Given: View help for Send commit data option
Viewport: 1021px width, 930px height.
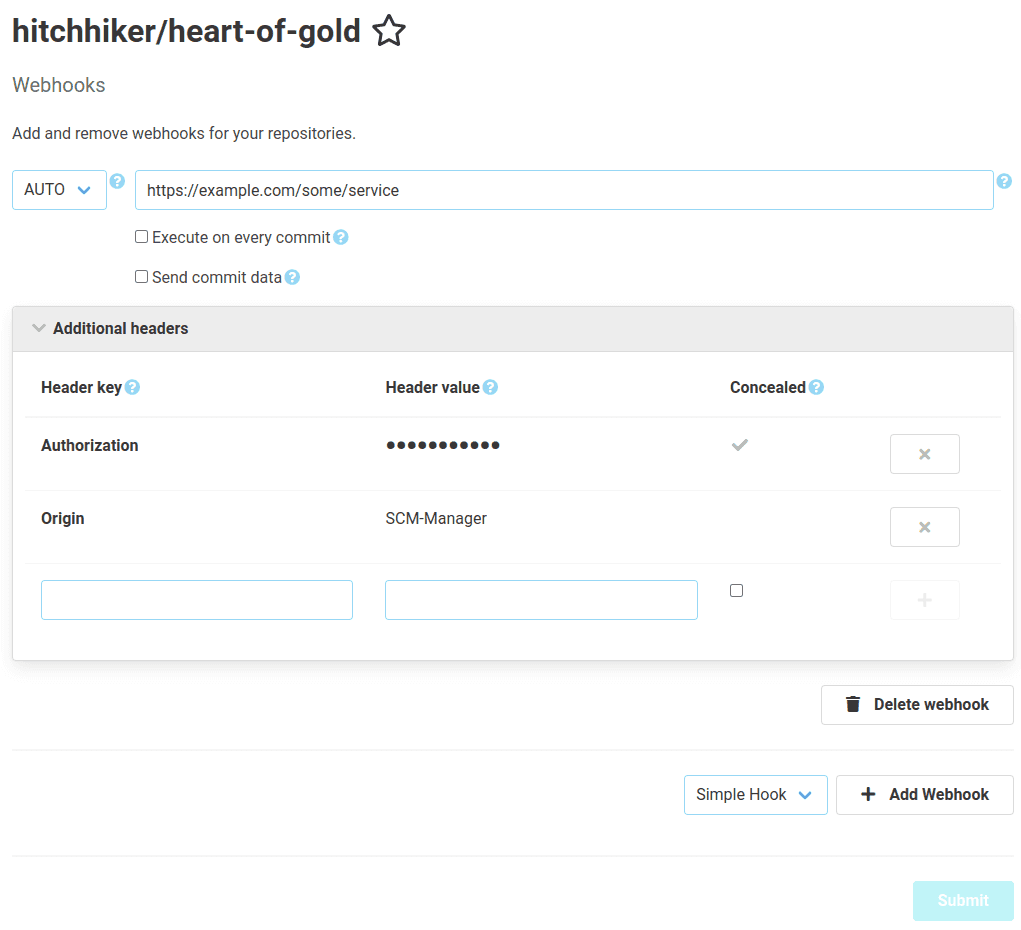Looking at the screenshot, I should [291, 276].
